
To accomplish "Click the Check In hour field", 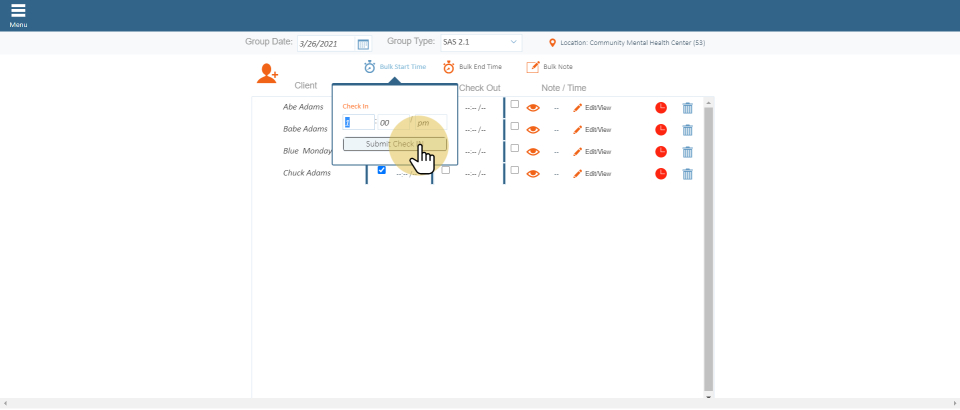I will click(358, 122).
